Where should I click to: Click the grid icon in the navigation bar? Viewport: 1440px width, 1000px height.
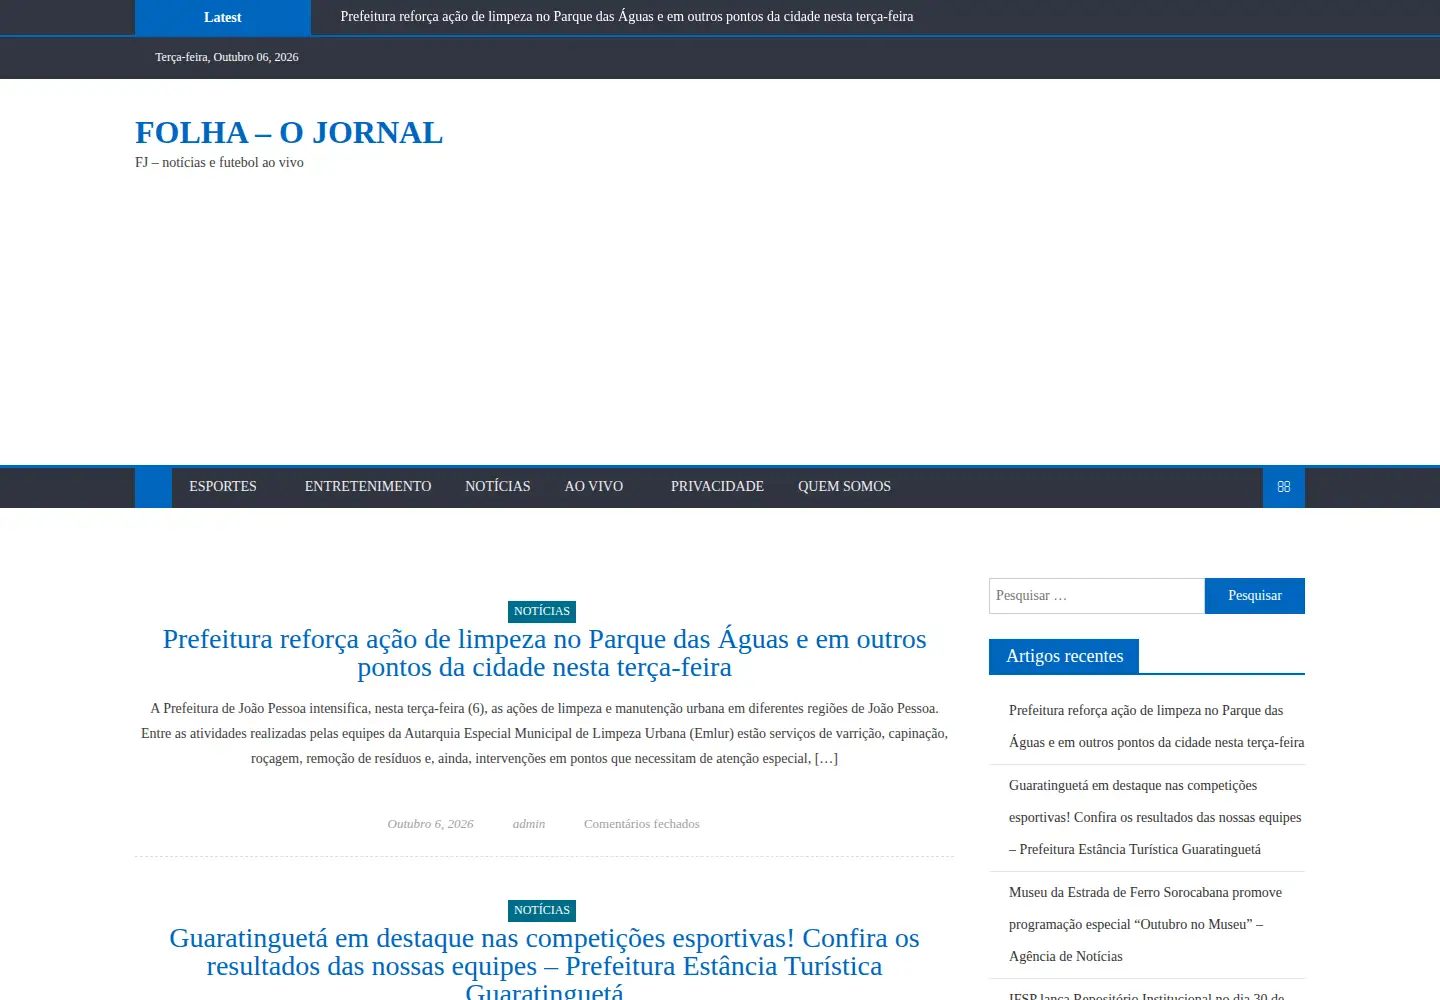1284,487
